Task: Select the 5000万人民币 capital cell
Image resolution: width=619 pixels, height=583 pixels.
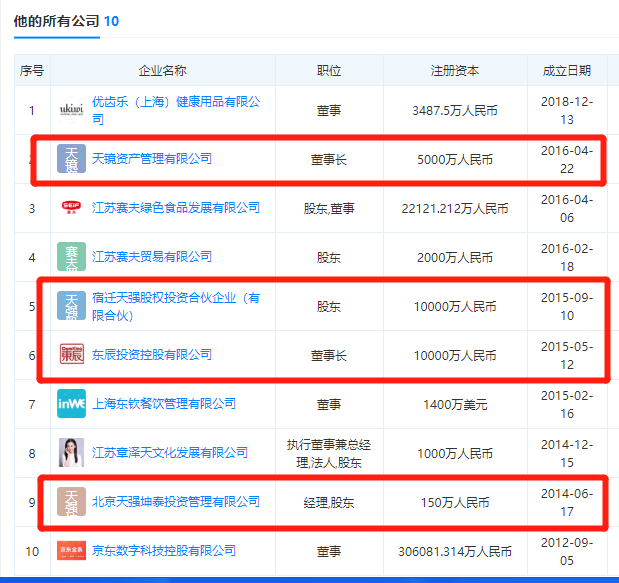Action: pyautogui.click(x=455, y=159)
